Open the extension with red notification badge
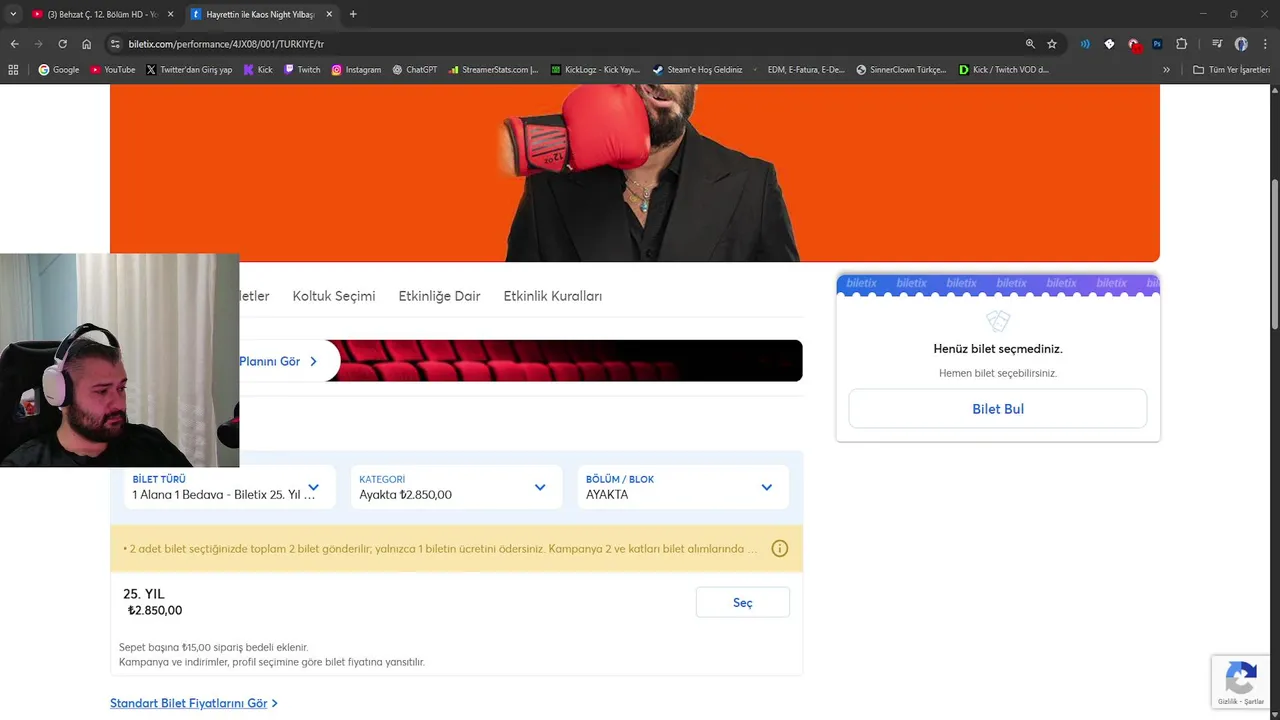1280x720 pixels. pos(1133,44)
